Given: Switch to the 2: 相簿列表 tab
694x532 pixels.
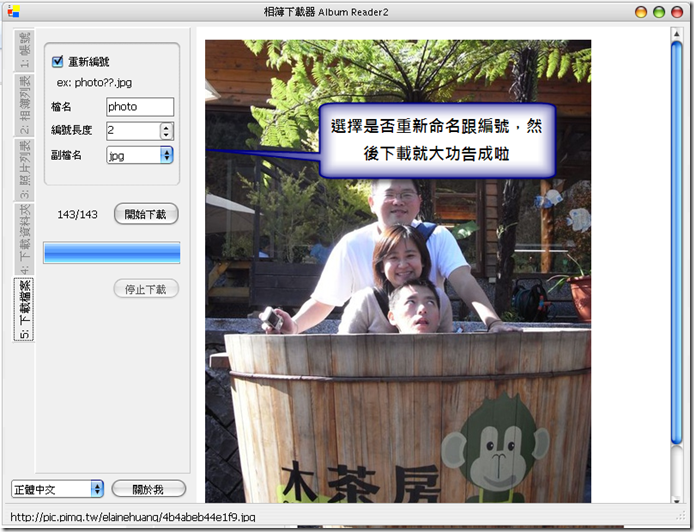Looking at the screenshot, I should coord(24,105).
